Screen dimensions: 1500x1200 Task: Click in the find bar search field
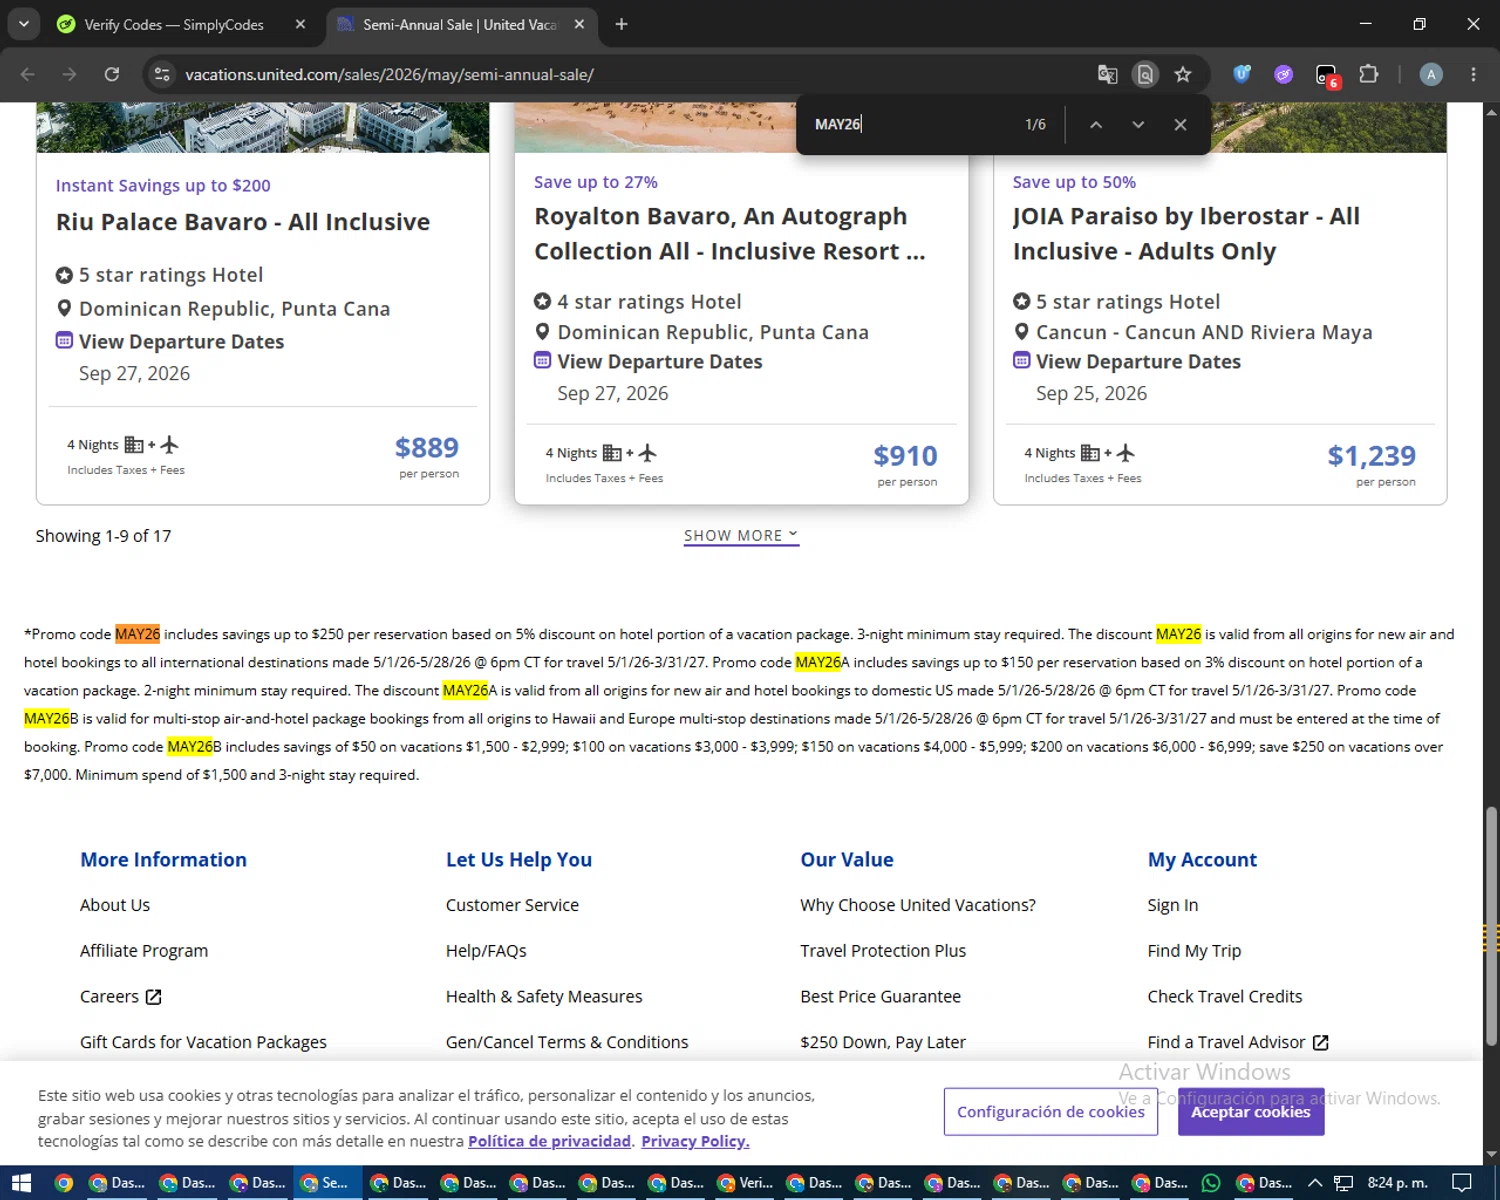click(908, 124)
